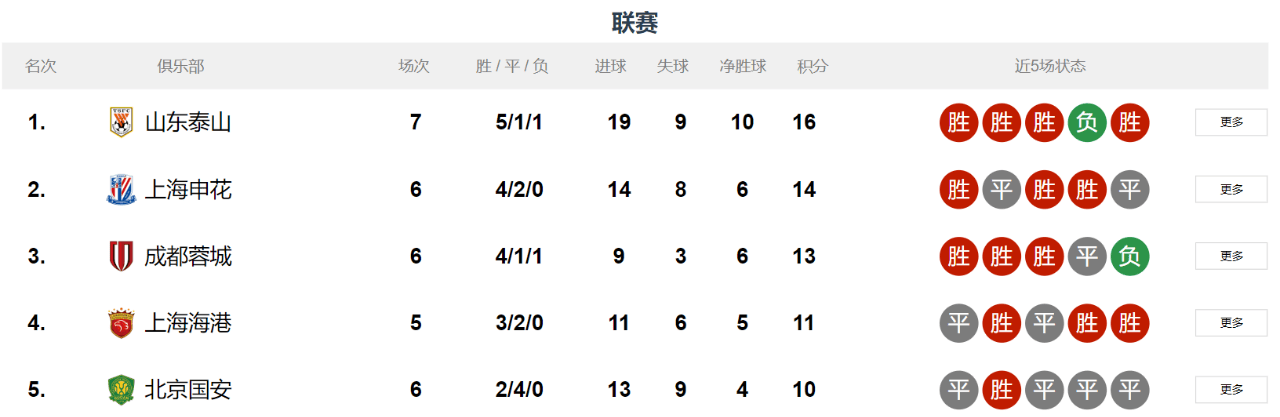Click the Shanghai Shenhua club logo
This screenshot has height=417, width=1280.
[121, 189]
